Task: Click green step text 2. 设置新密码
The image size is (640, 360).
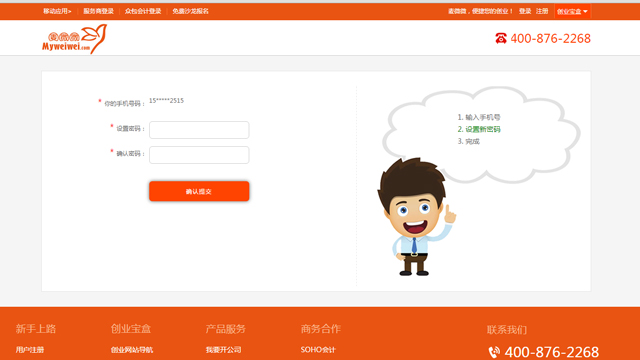Action: [479, 129]
